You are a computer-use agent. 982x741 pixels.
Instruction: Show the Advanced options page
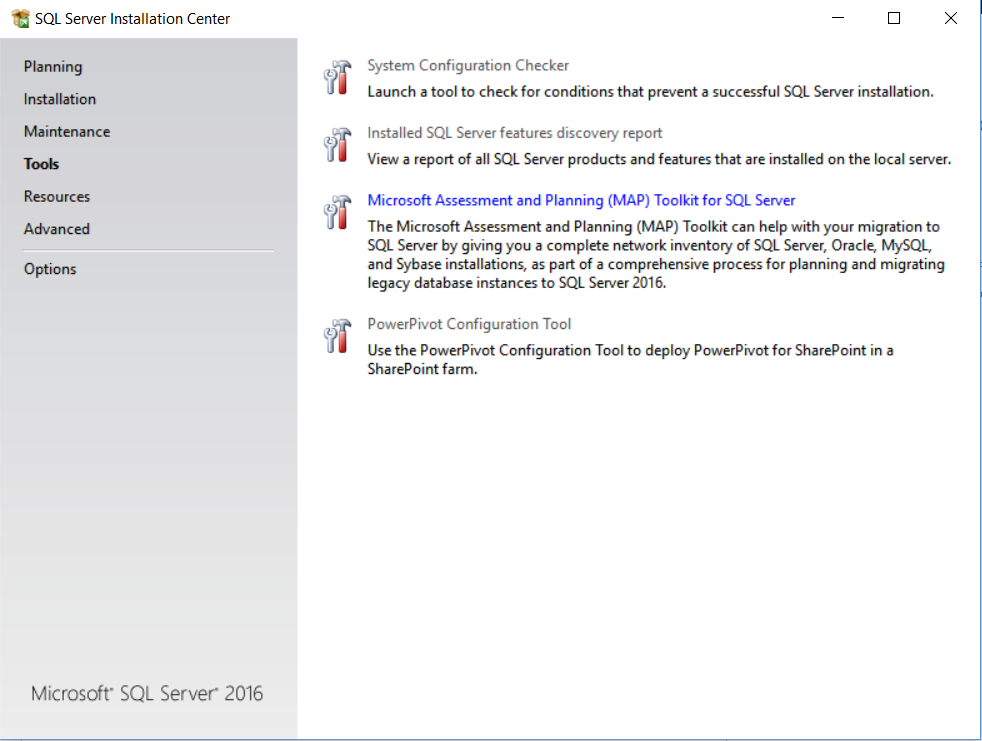57,229
